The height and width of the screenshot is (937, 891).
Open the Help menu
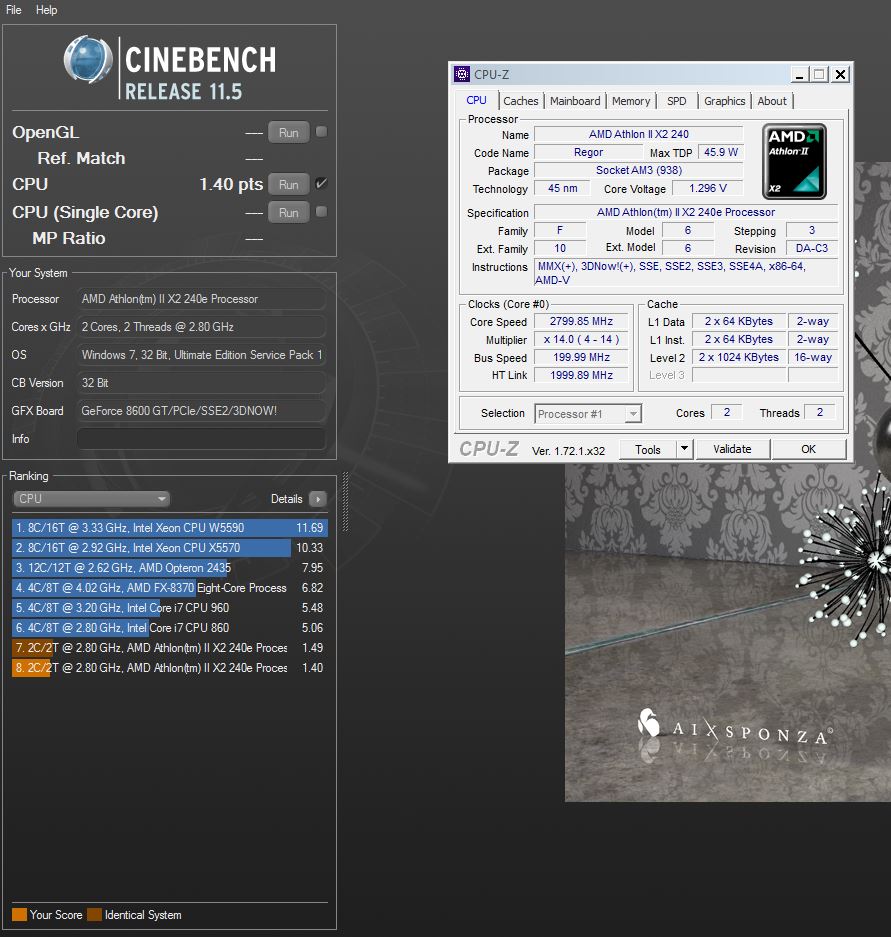coord(47,10)
